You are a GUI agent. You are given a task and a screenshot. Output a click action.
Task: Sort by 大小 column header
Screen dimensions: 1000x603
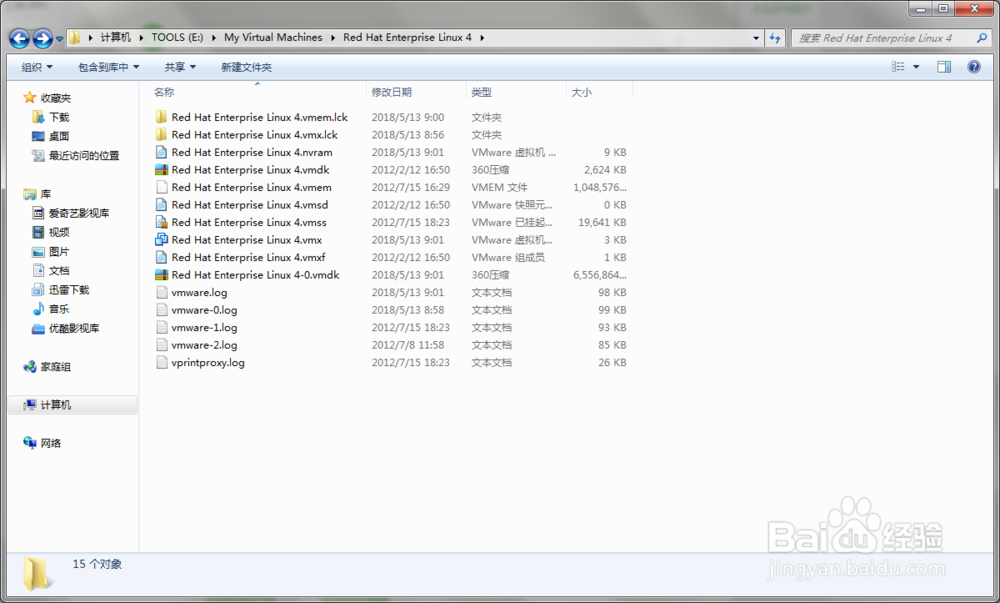(581, 92)
